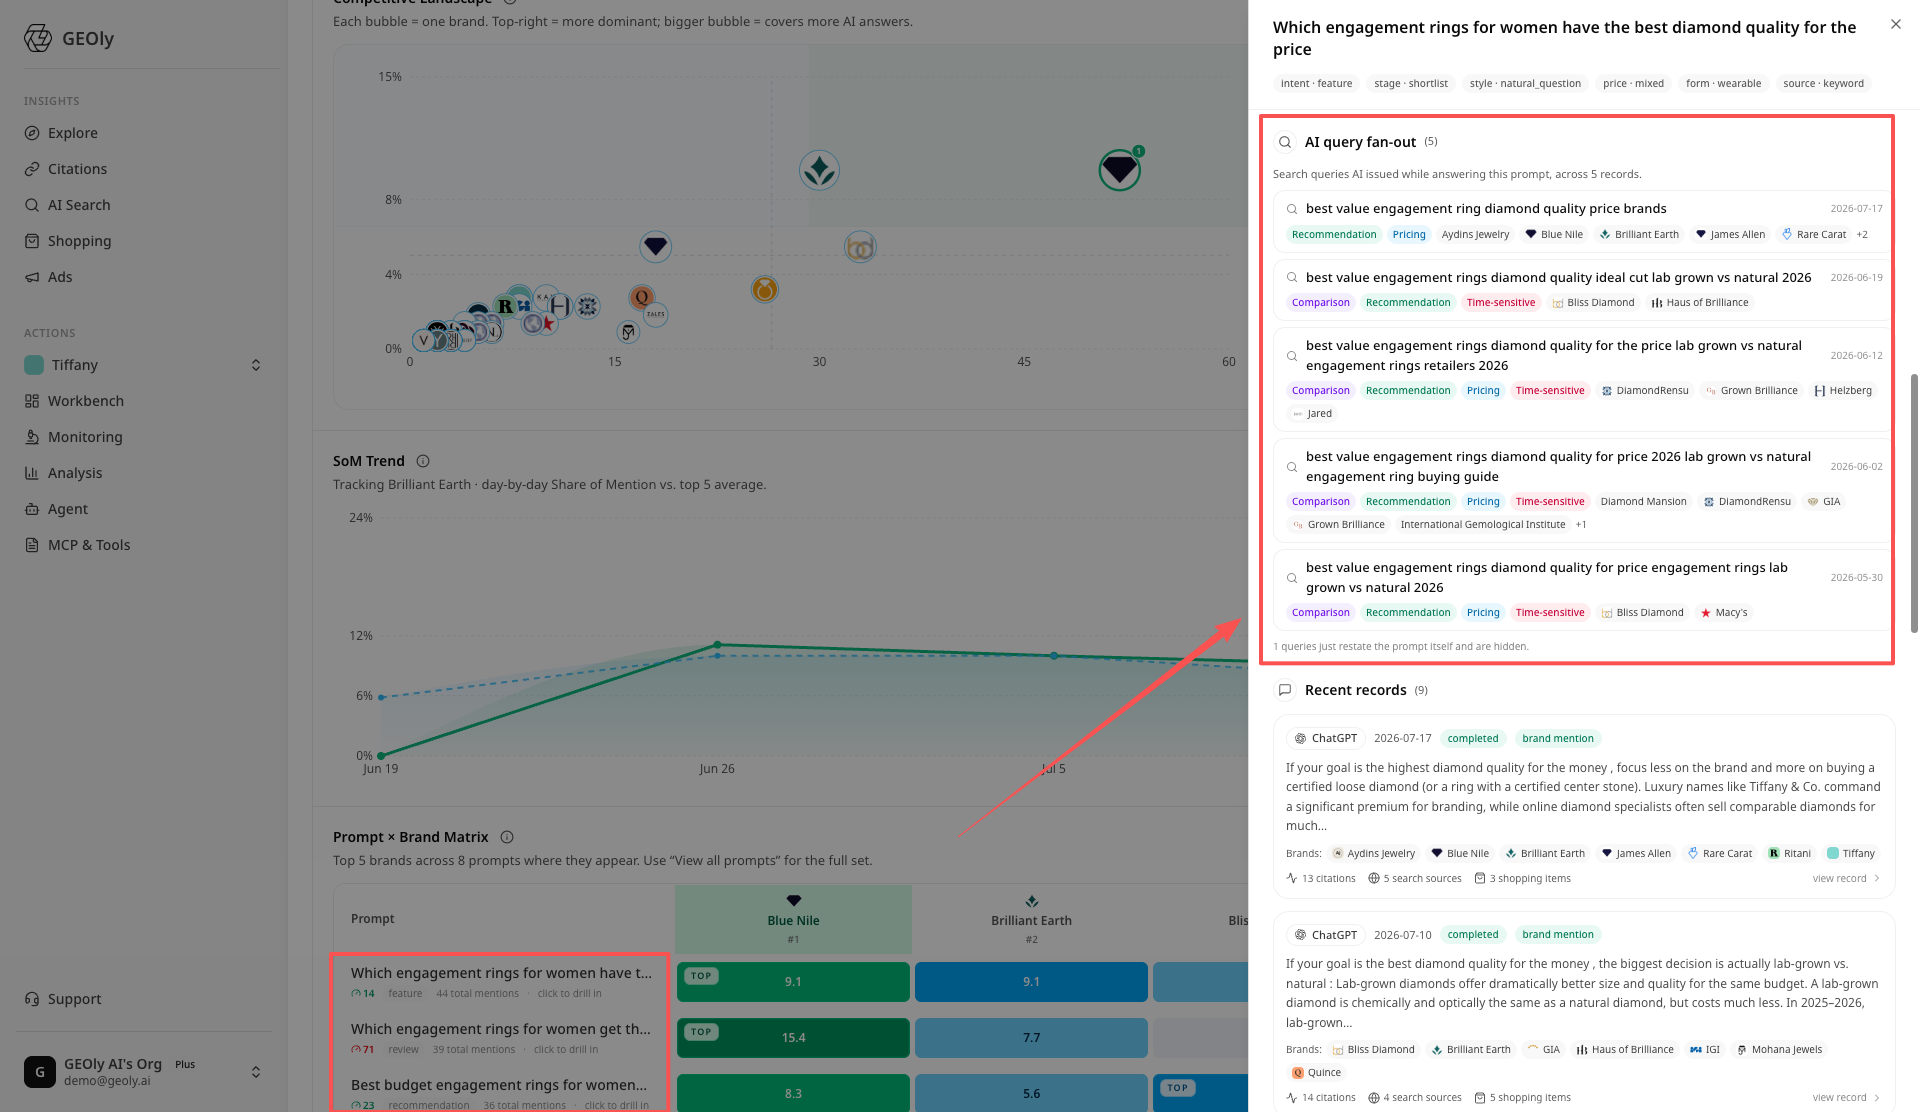This screenshot has width=1920, height=1112.
Task: Click the Brilliant Earth column header in the matrix
Action: tap(1031, 919)
